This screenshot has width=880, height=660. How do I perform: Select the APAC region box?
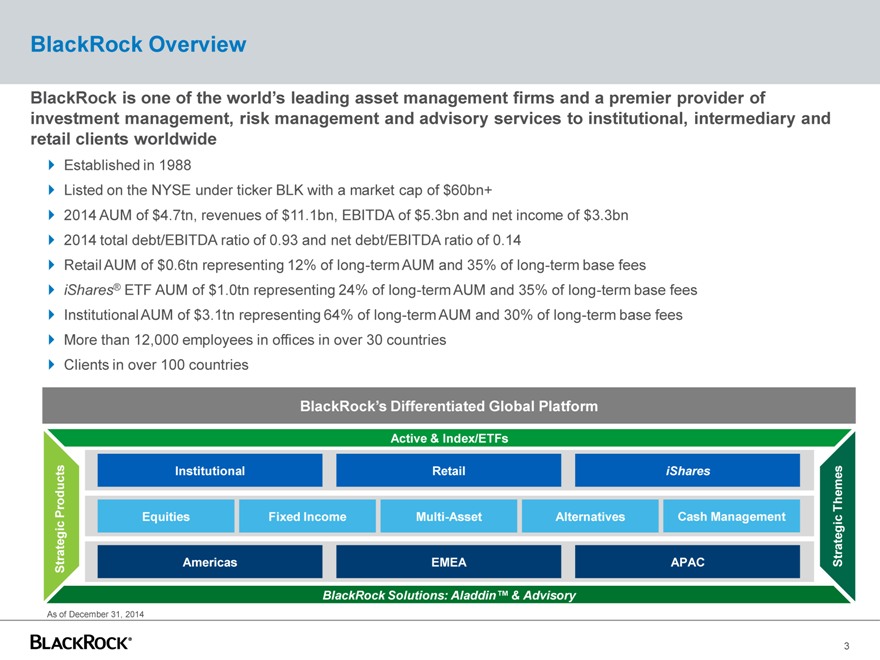[687, 562]
